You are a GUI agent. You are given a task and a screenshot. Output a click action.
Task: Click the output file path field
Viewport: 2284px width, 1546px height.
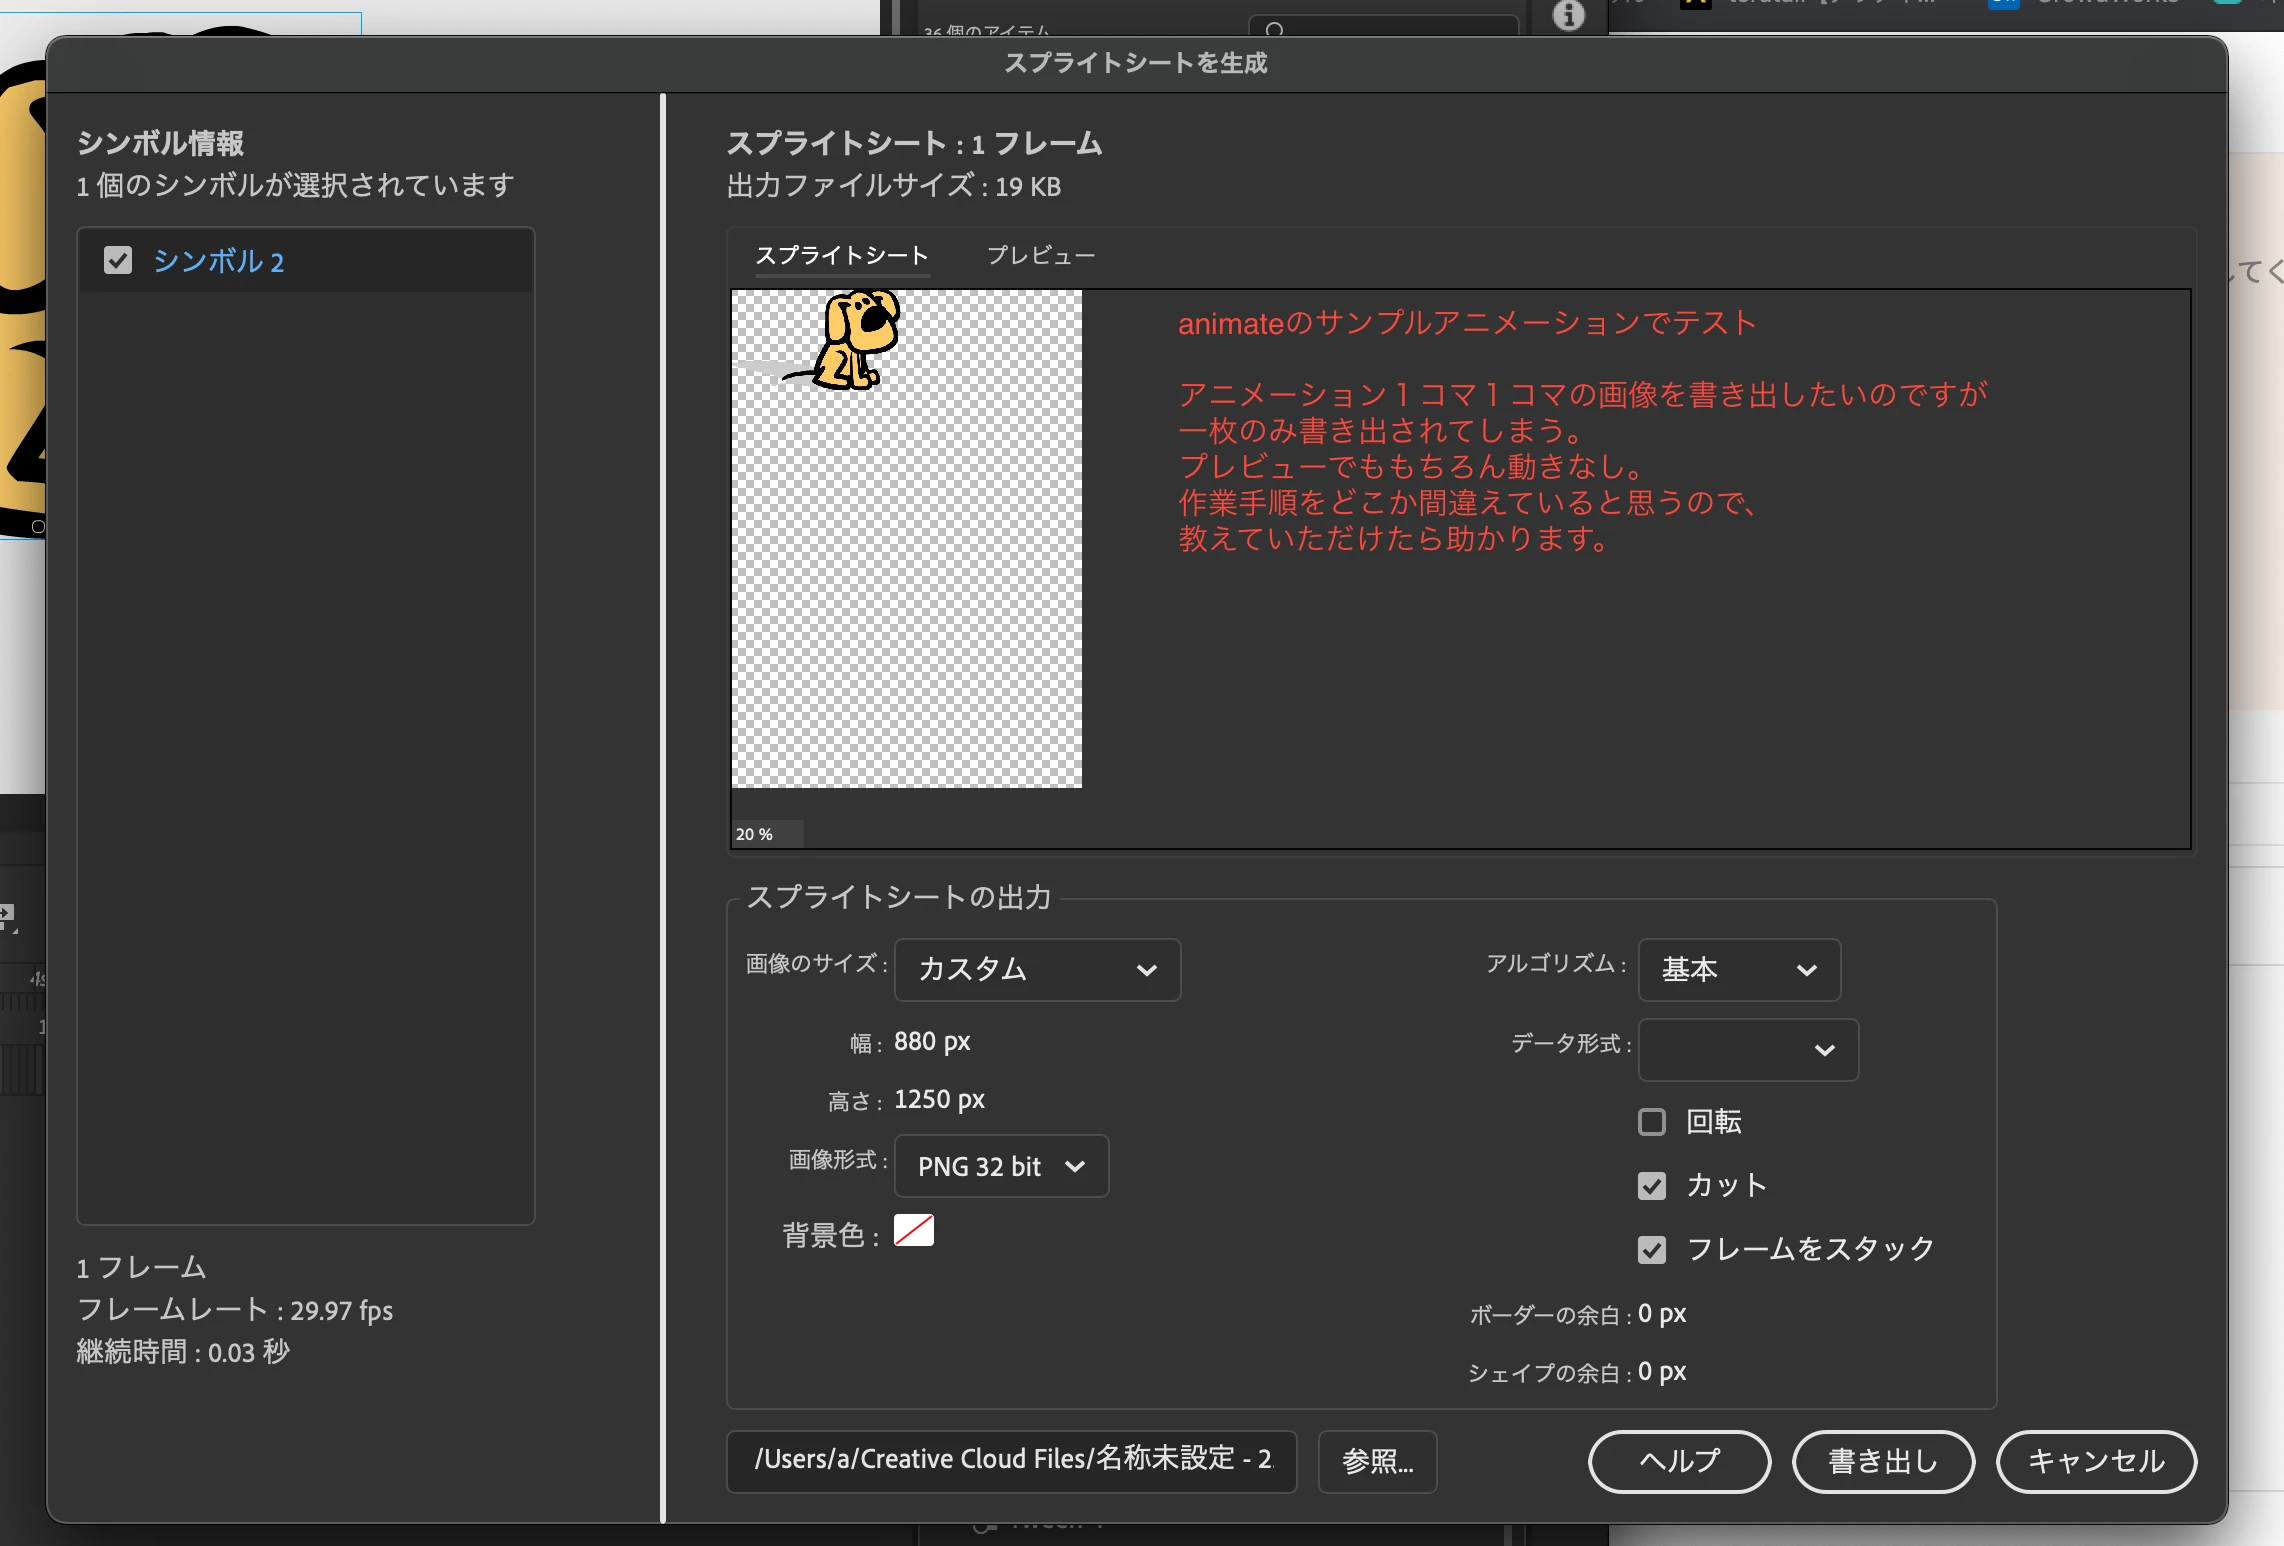pyautogui.click(x=1011, y=1460)
